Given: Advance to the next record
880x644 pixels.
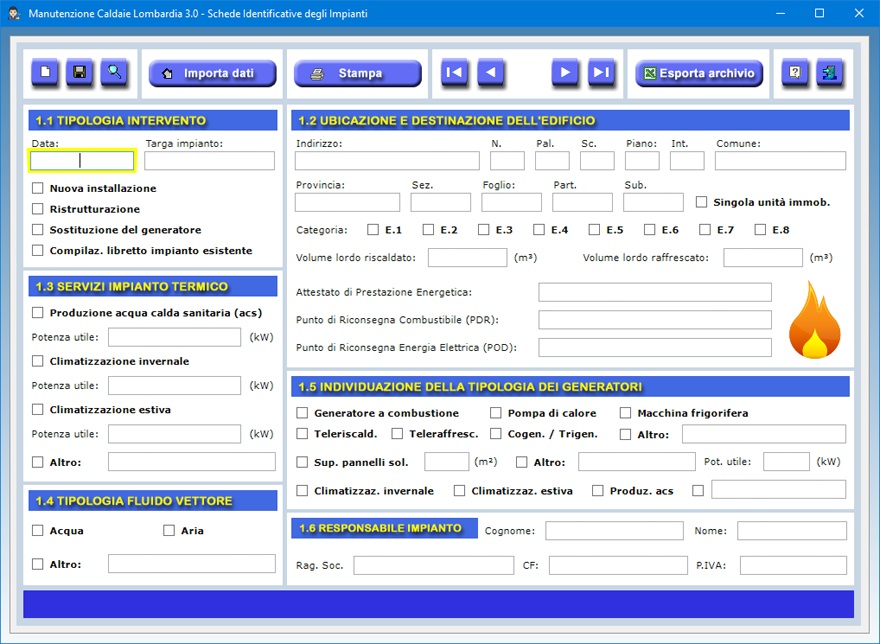Looking at the screenshot, I should 565,72.
